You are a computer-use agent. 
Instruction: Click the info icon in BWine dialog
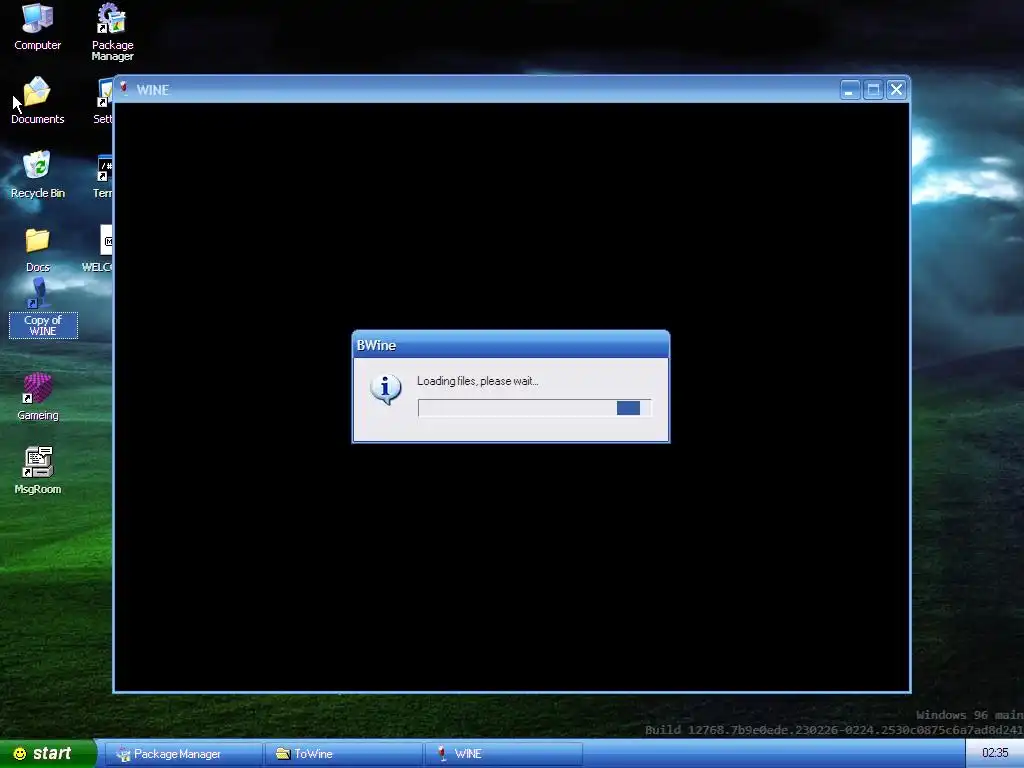pos(385,389)
